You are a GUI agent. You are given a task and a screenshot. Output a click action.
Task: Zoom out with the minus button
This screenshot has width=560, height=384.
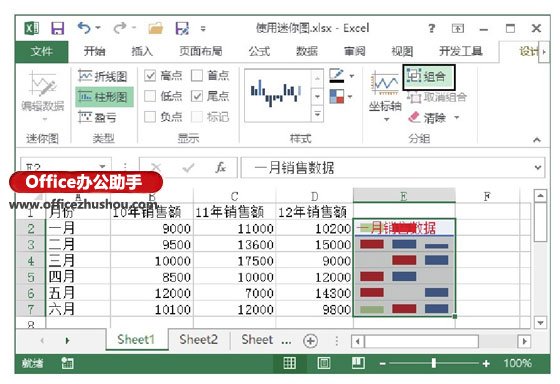(382, 364)
